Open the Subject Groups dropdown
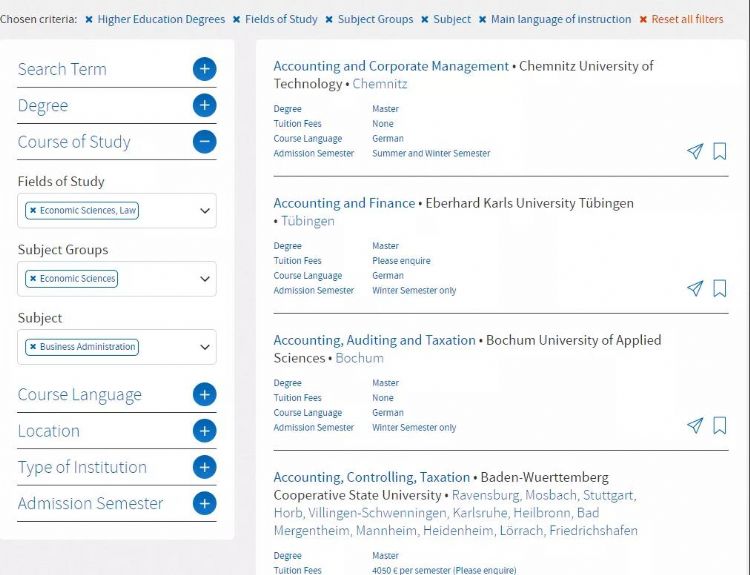 205,279
